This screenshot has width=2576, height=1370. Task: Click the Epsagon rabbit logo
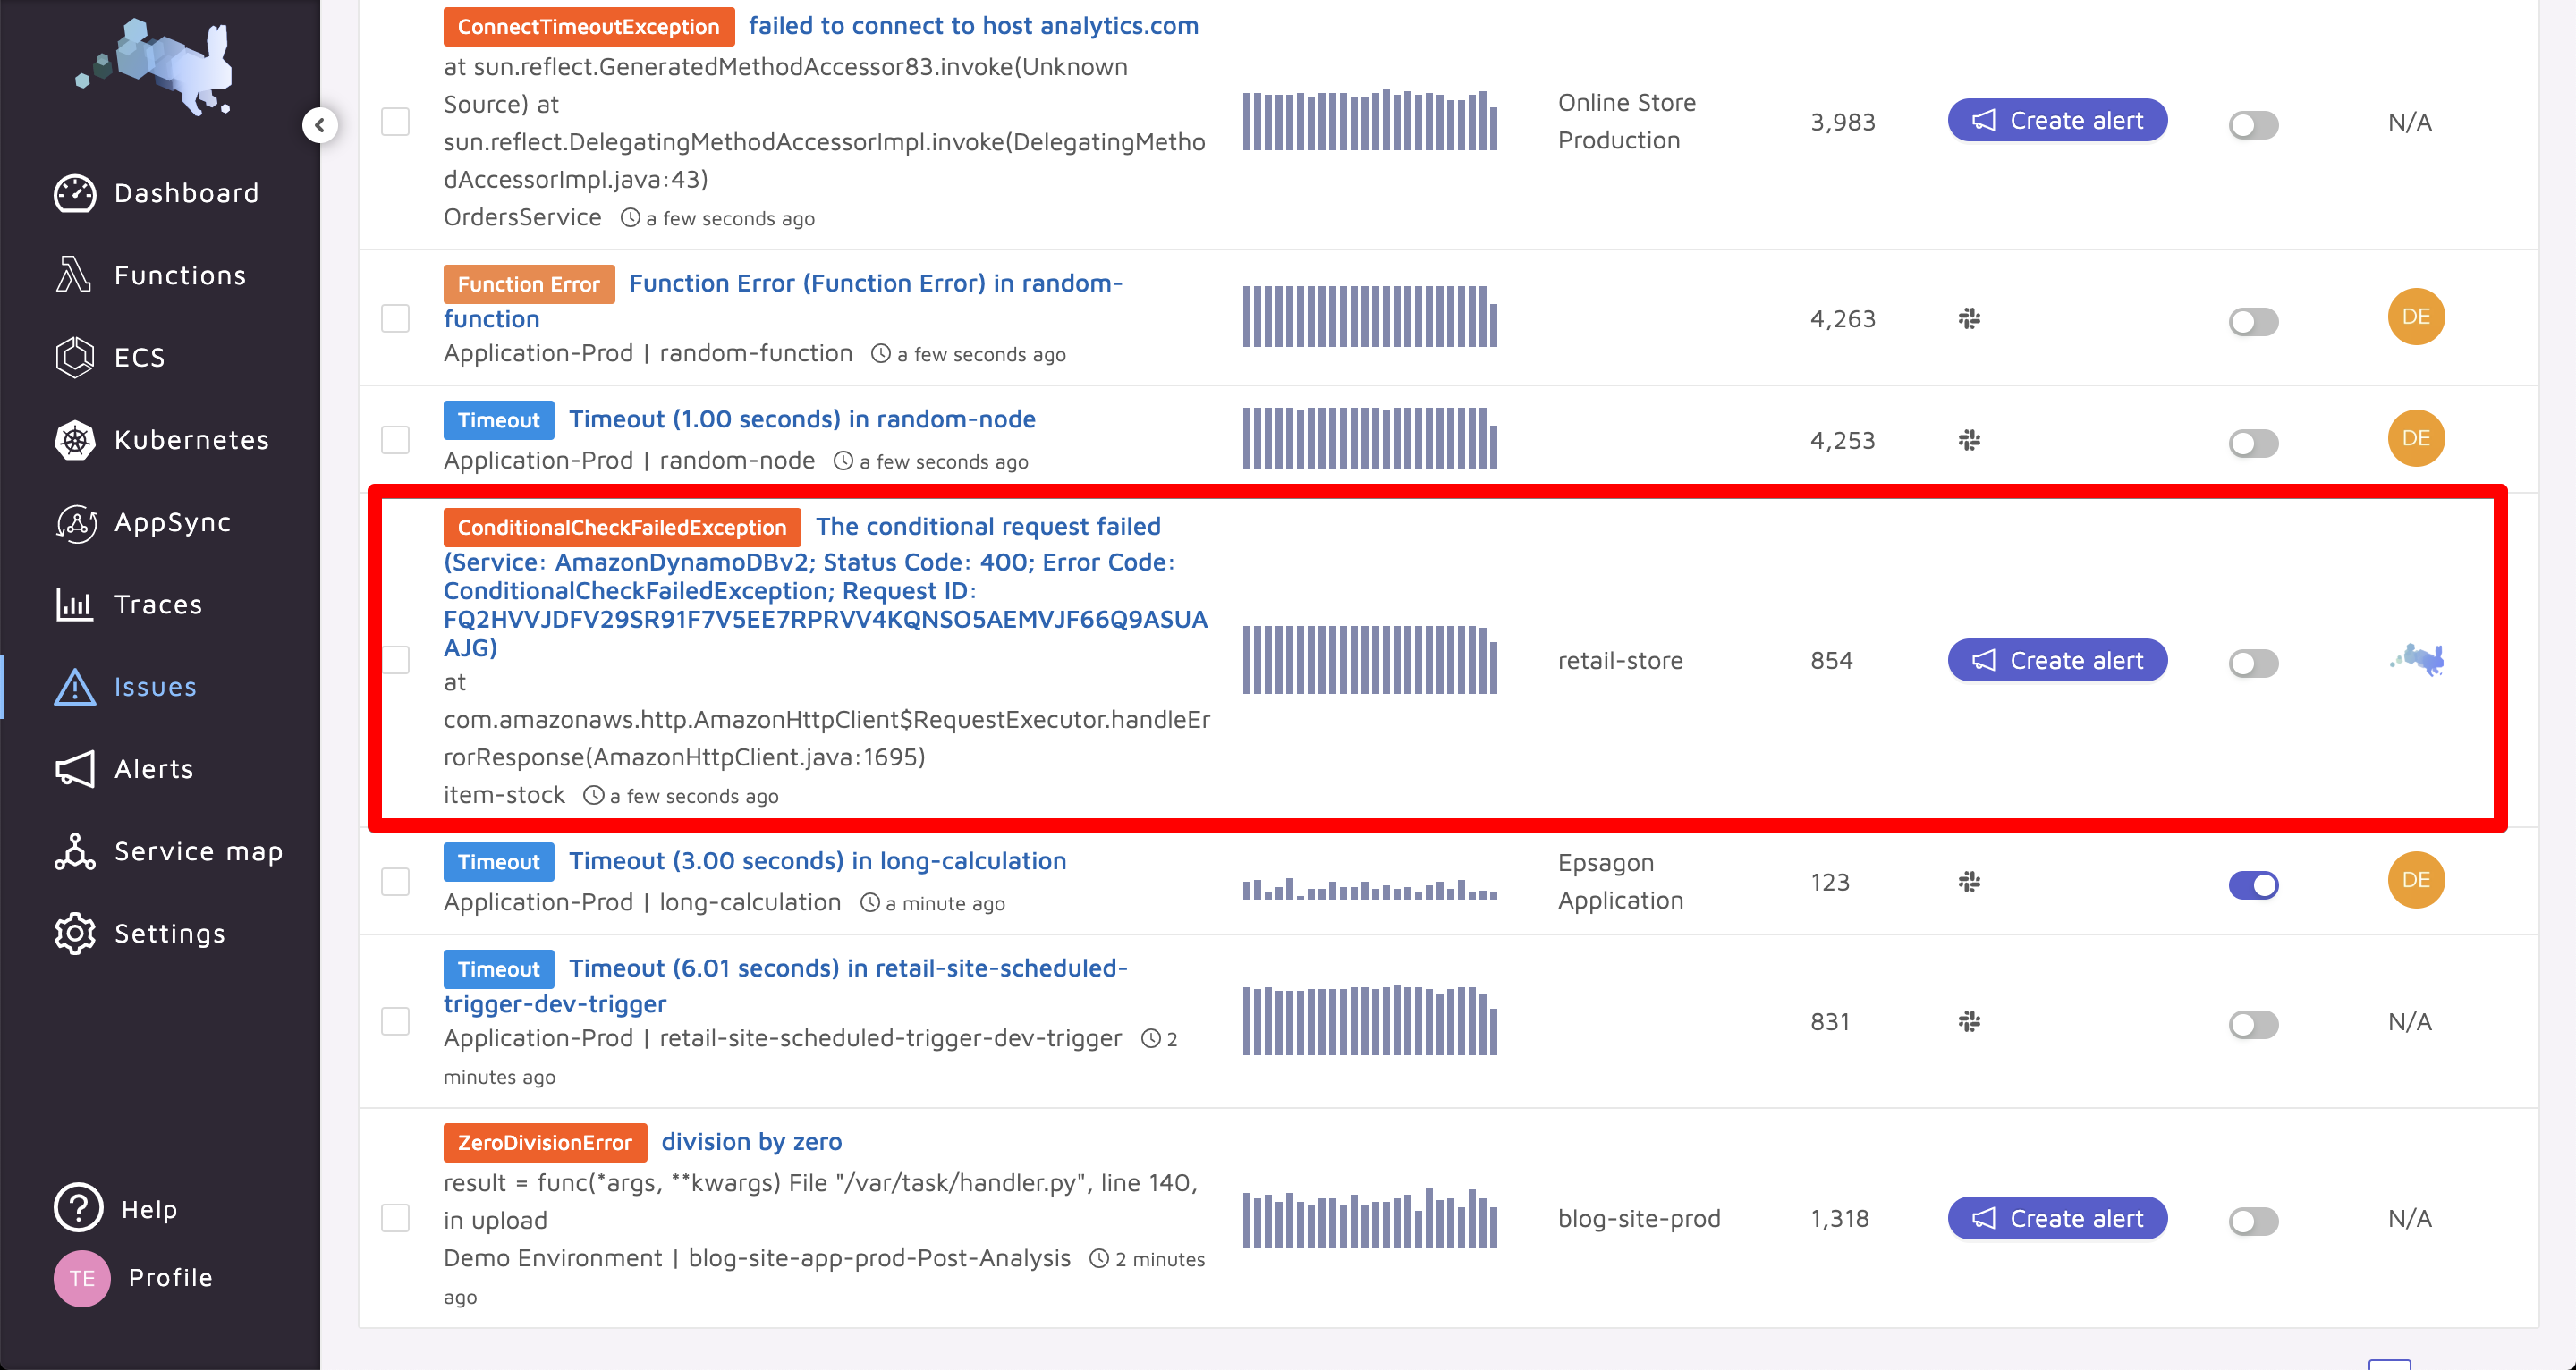[x=155, y=67]
